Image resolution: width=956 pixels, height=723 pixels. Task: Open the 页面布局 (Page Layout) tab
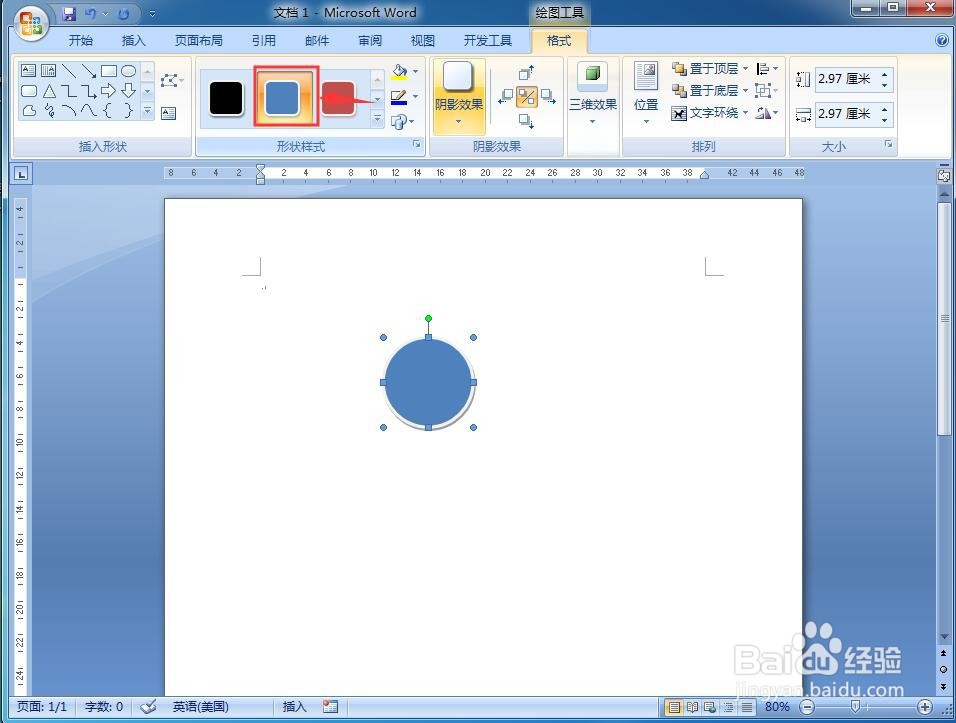[x=199, y=41]
